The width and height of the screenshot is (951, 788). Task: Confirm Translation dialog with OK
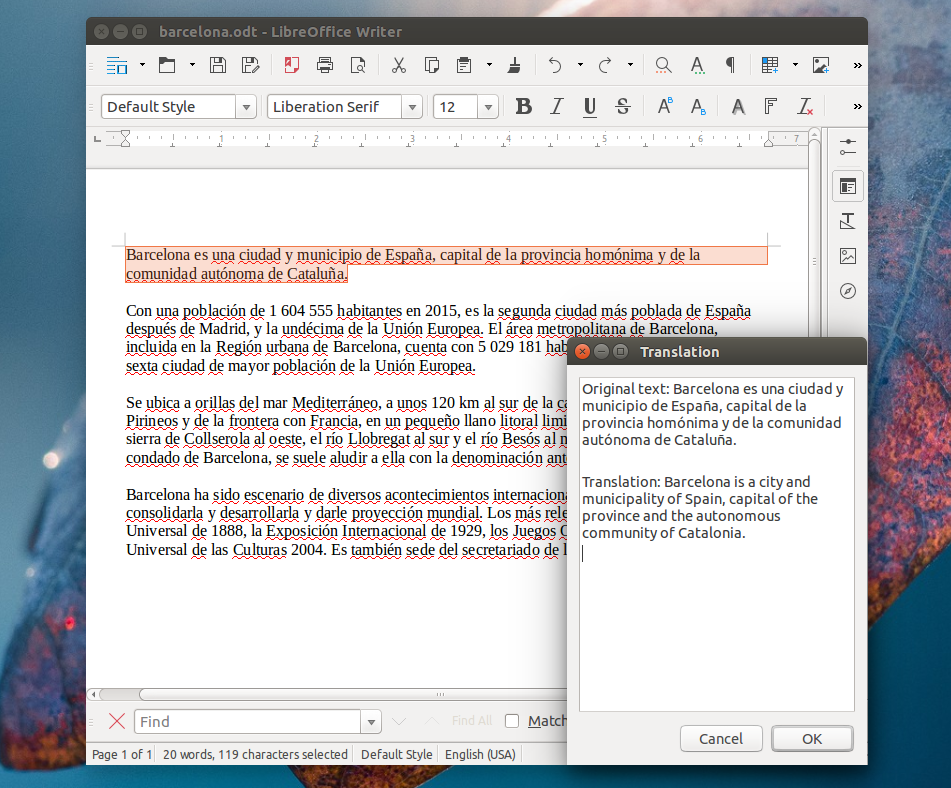click(812, 738)
